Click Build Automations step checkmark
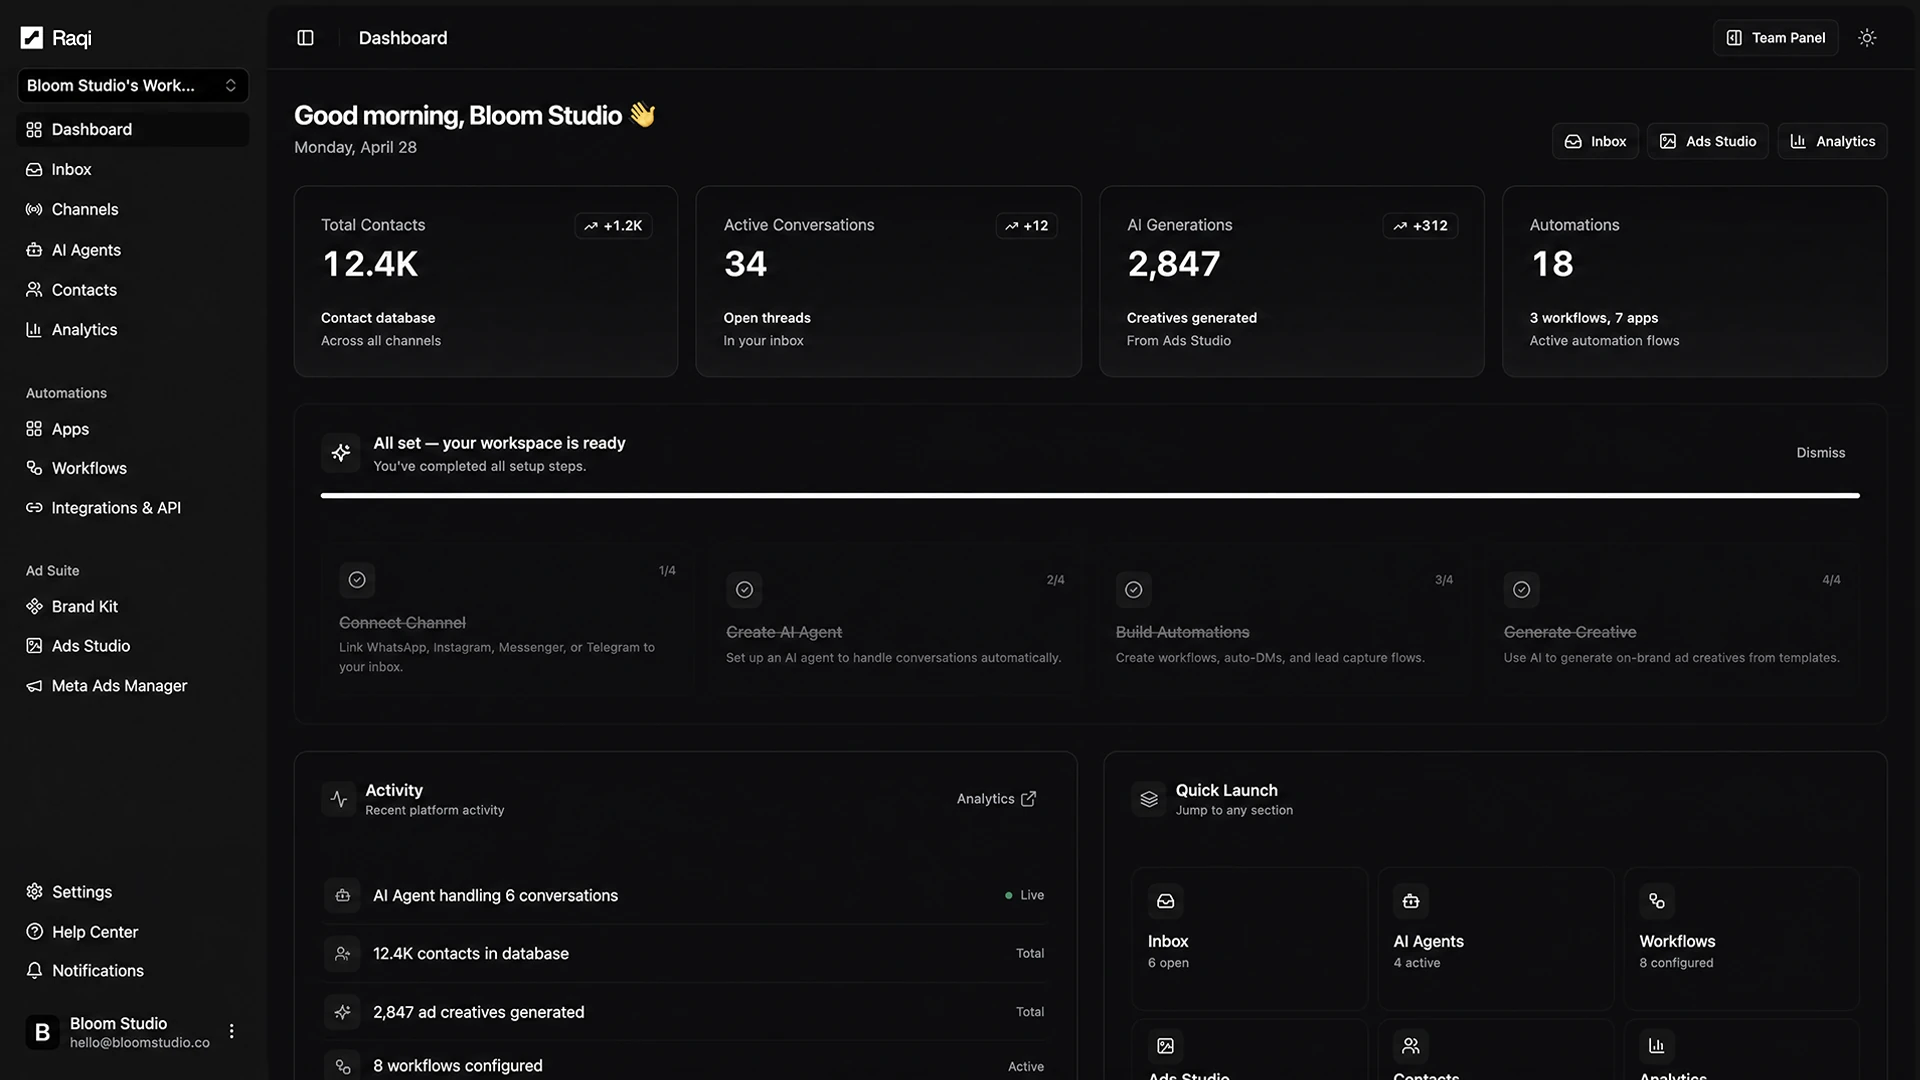The height and width of the screenshot is (1080, 1920). 1133,590
